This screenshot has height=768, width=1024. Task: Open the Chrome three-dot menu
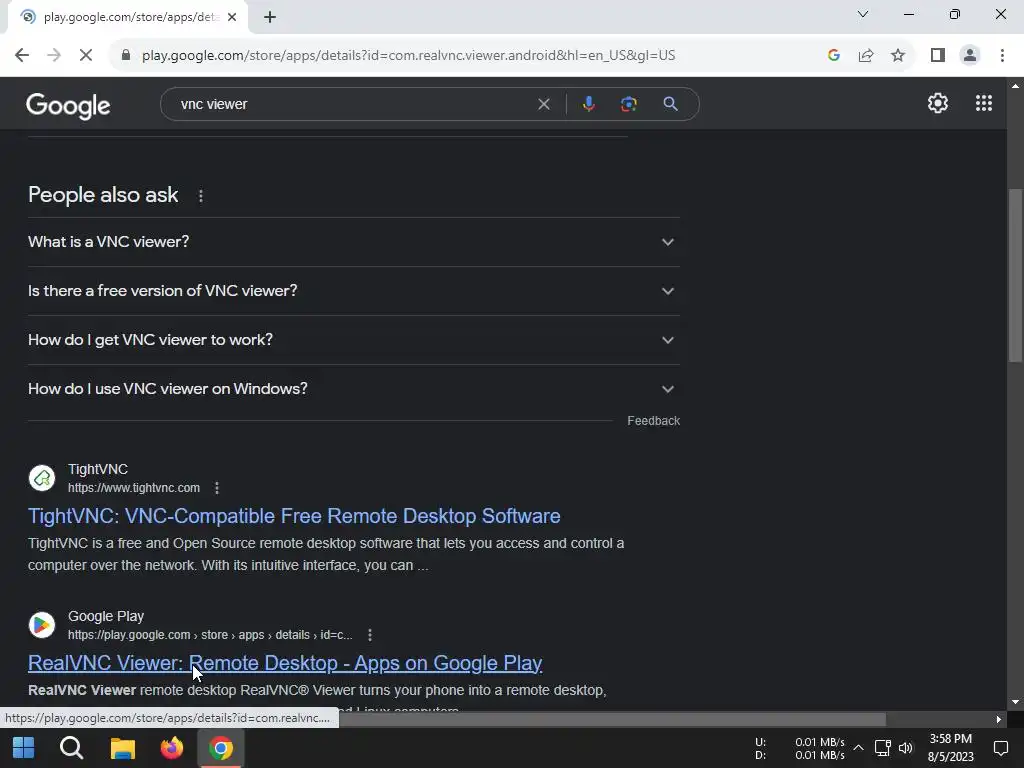1002,56
